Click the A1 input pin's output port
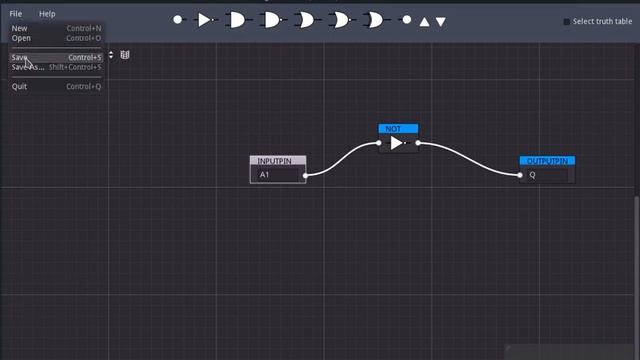 (x=305, y=176)
